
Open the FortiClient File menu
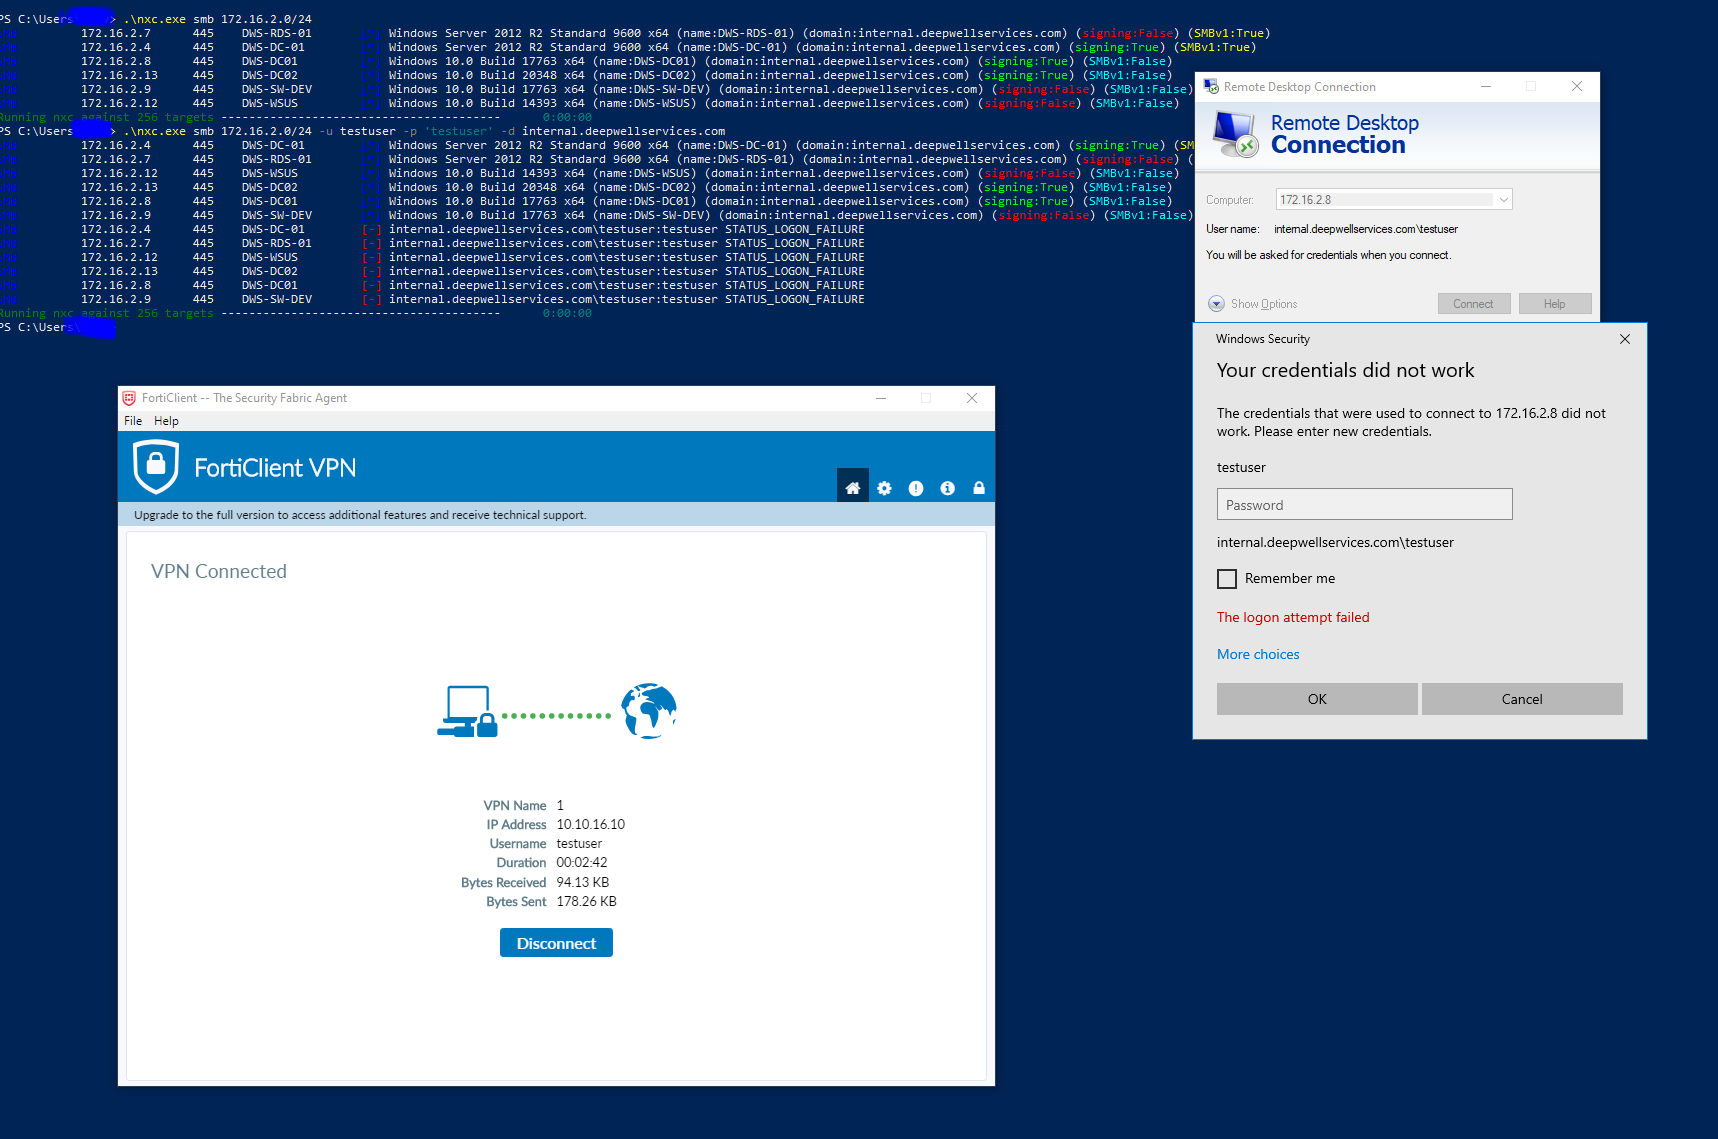[x=133, y=421]
